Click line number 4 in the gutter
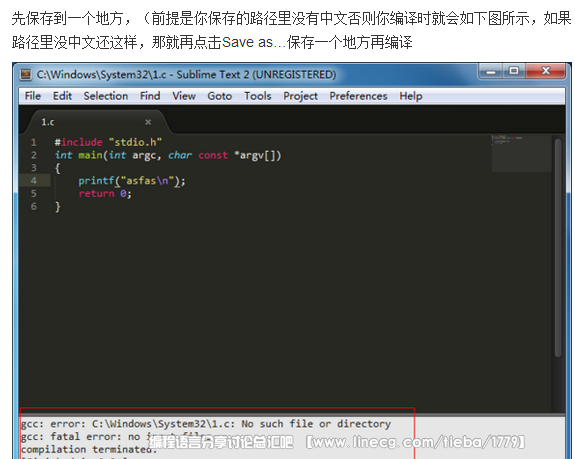The width and height of the screenshot is (575, 459). [34, 181]
